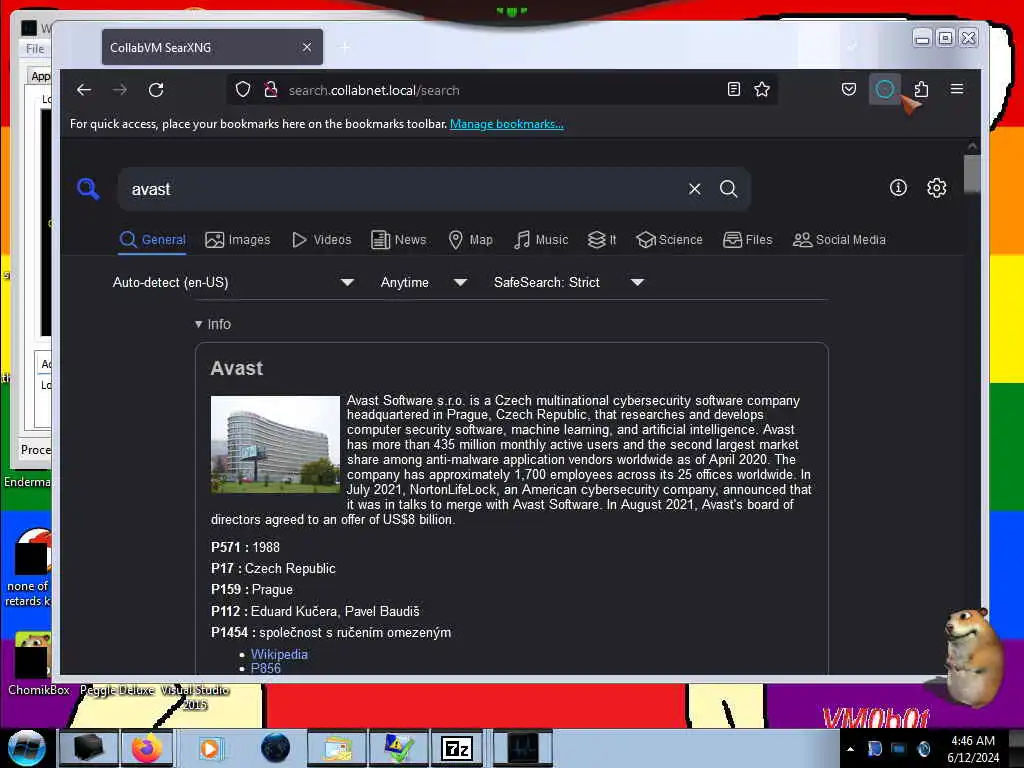Open the Pocket save icon
Viewport: 1024px width, 768px height.
(x=848, y=89)
